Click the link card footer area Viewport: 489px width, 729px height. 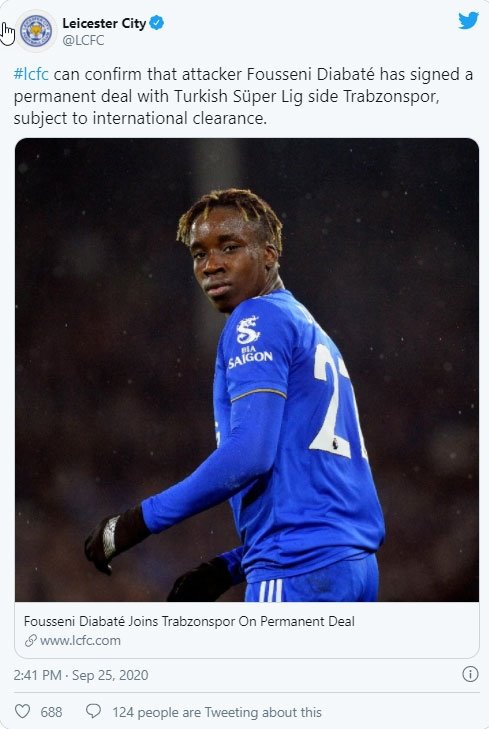click(247, 630)
